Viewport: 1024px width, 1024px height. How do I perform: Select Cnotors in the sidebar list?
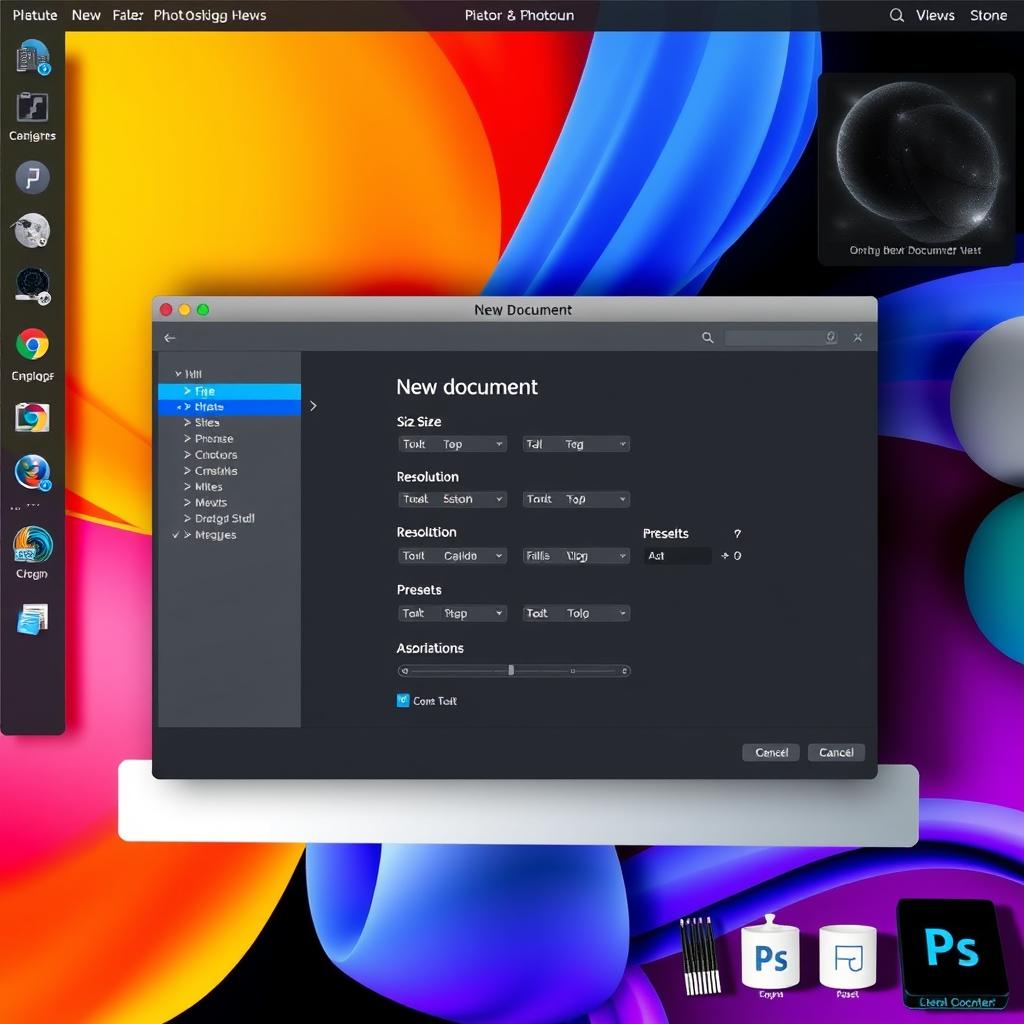(216, 455)
